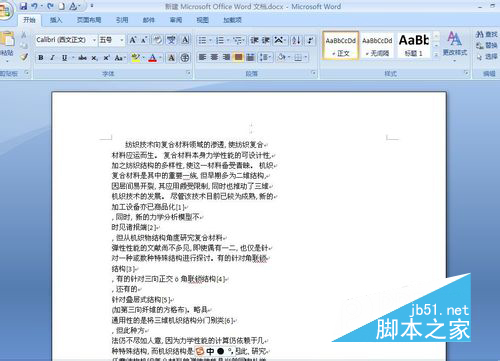The width and height of the screenshot is (500, 361).
Task: Apply the 正文 style
Action: [x=341, y=46]
